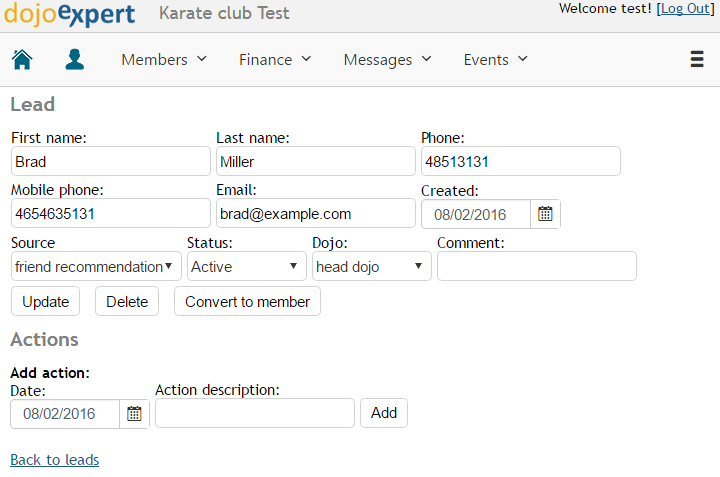
Task: Open the Dojo dropdown showing head dojo
Action: click(372, 266)
